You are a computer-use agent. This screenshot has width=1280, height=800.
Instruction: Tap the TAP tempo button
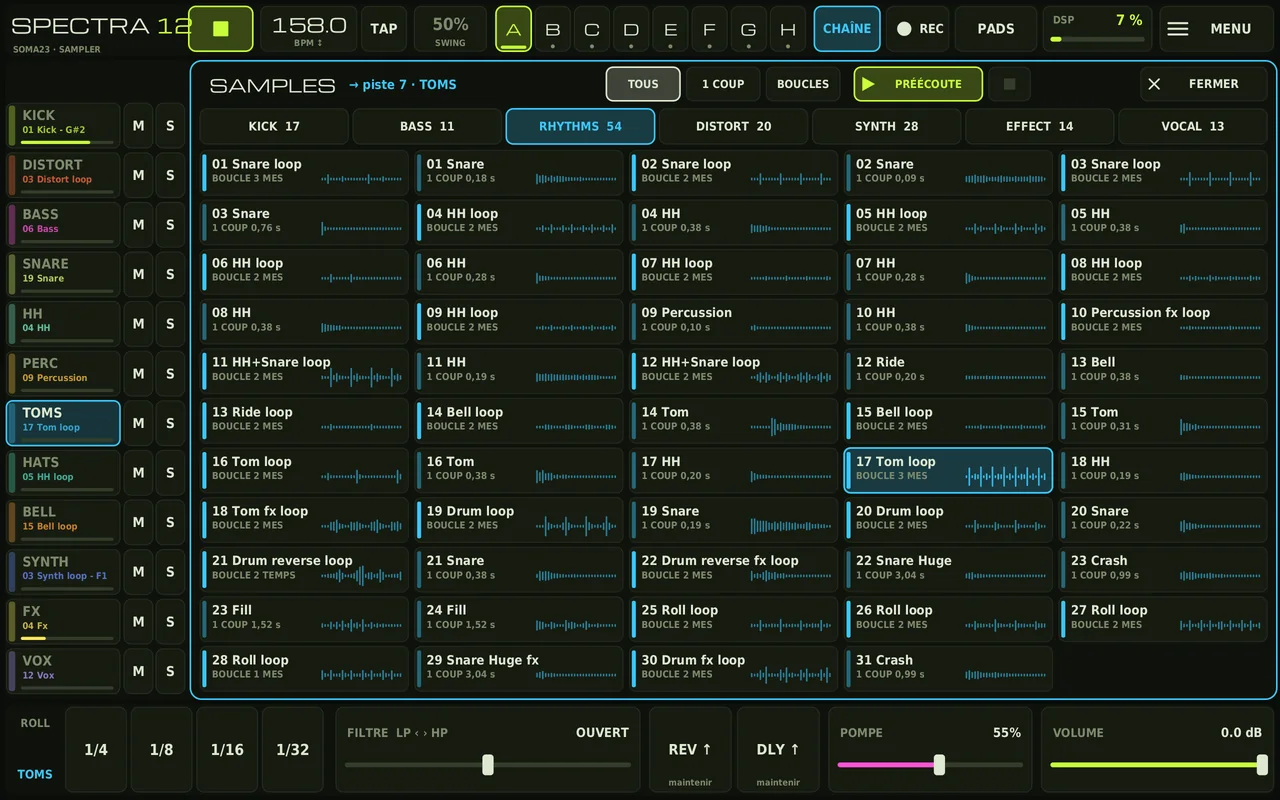tap(384, 29)
